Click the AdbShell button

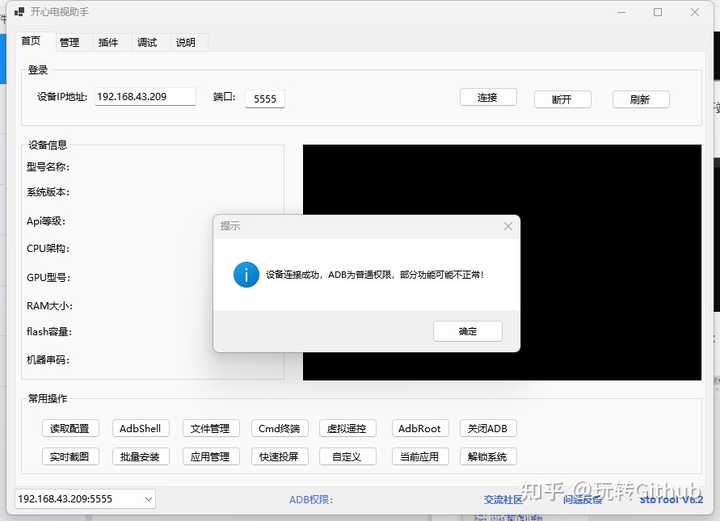point(141,428)
